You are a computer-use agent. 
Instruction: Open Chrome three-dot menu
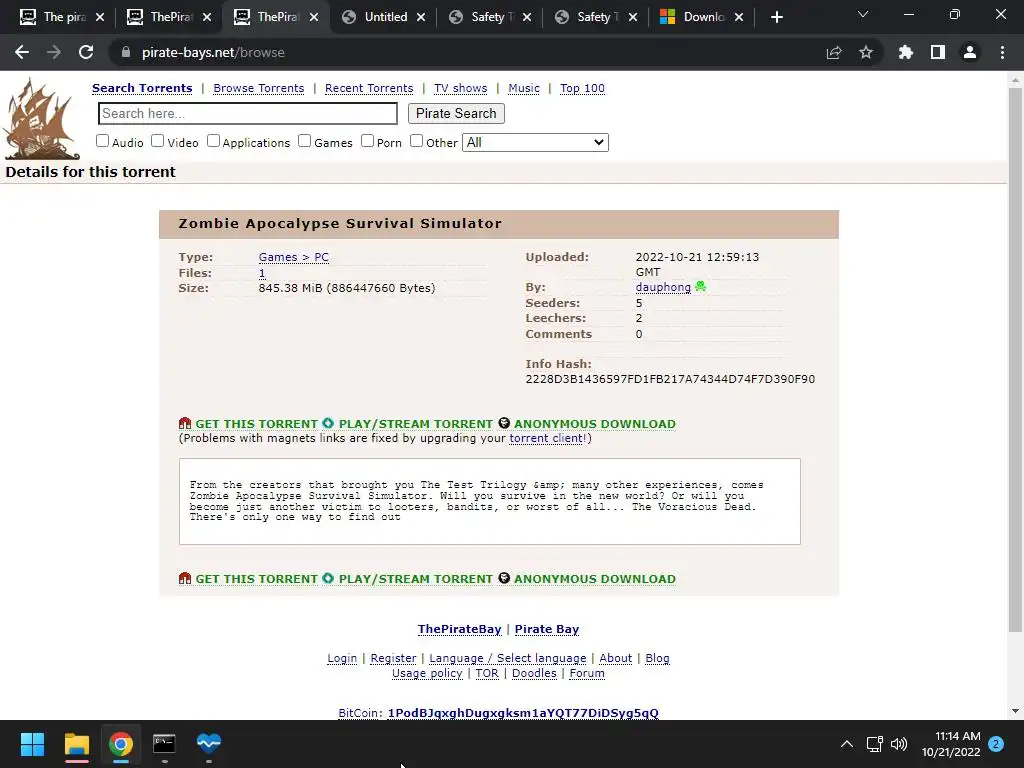[1002, 52]
